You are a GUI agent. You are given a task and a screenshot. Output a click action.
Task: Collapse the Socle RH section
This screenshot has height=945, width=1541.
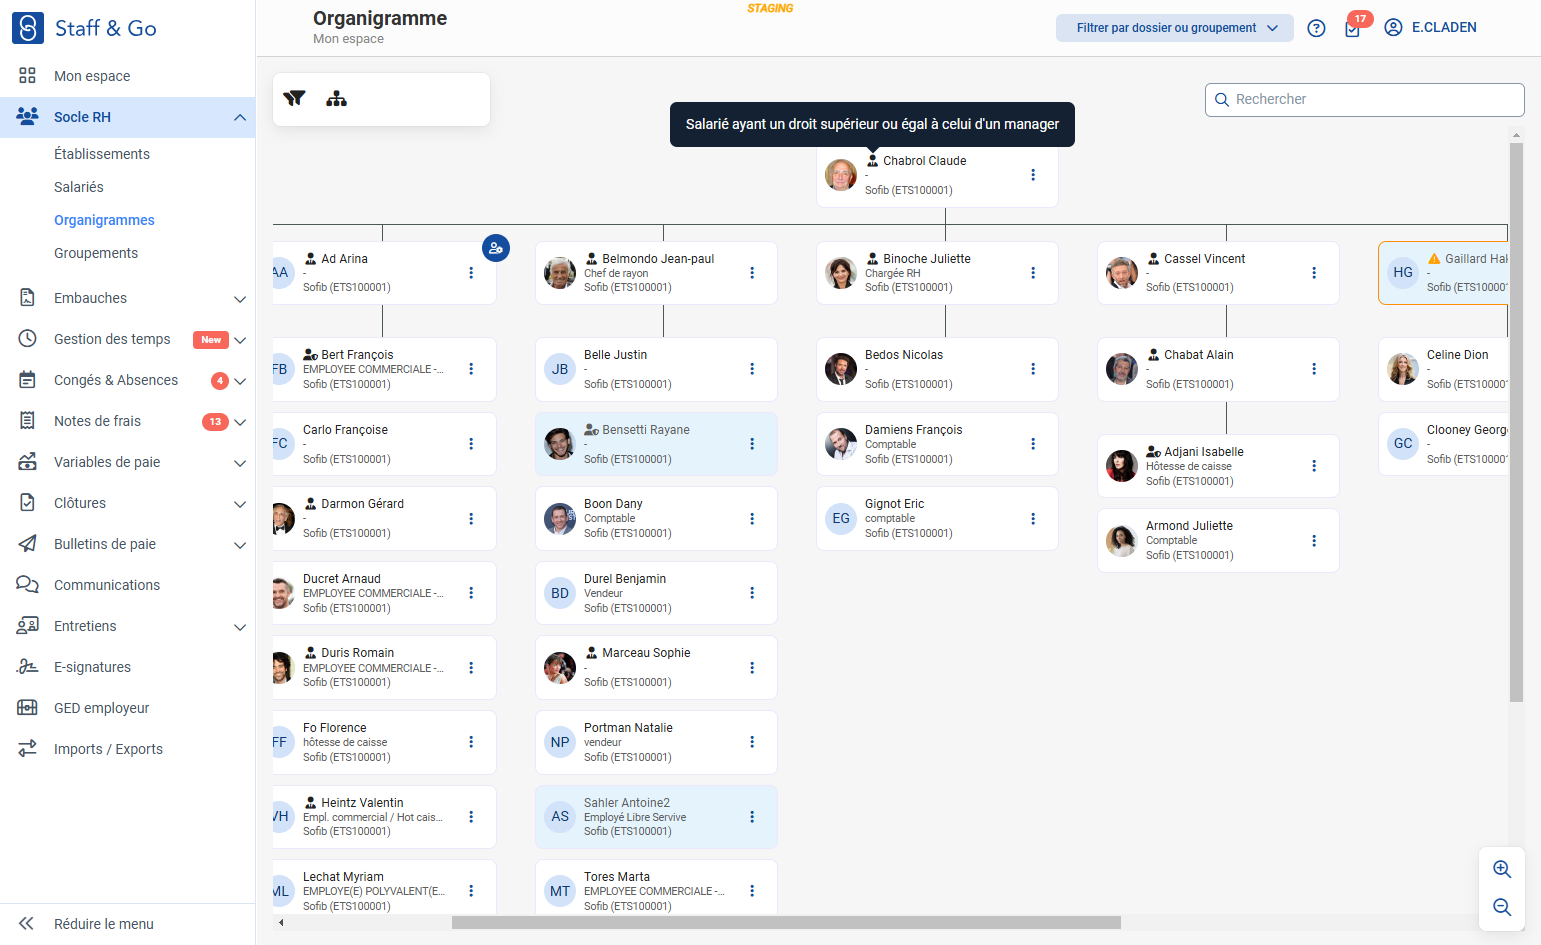point(240,117)
